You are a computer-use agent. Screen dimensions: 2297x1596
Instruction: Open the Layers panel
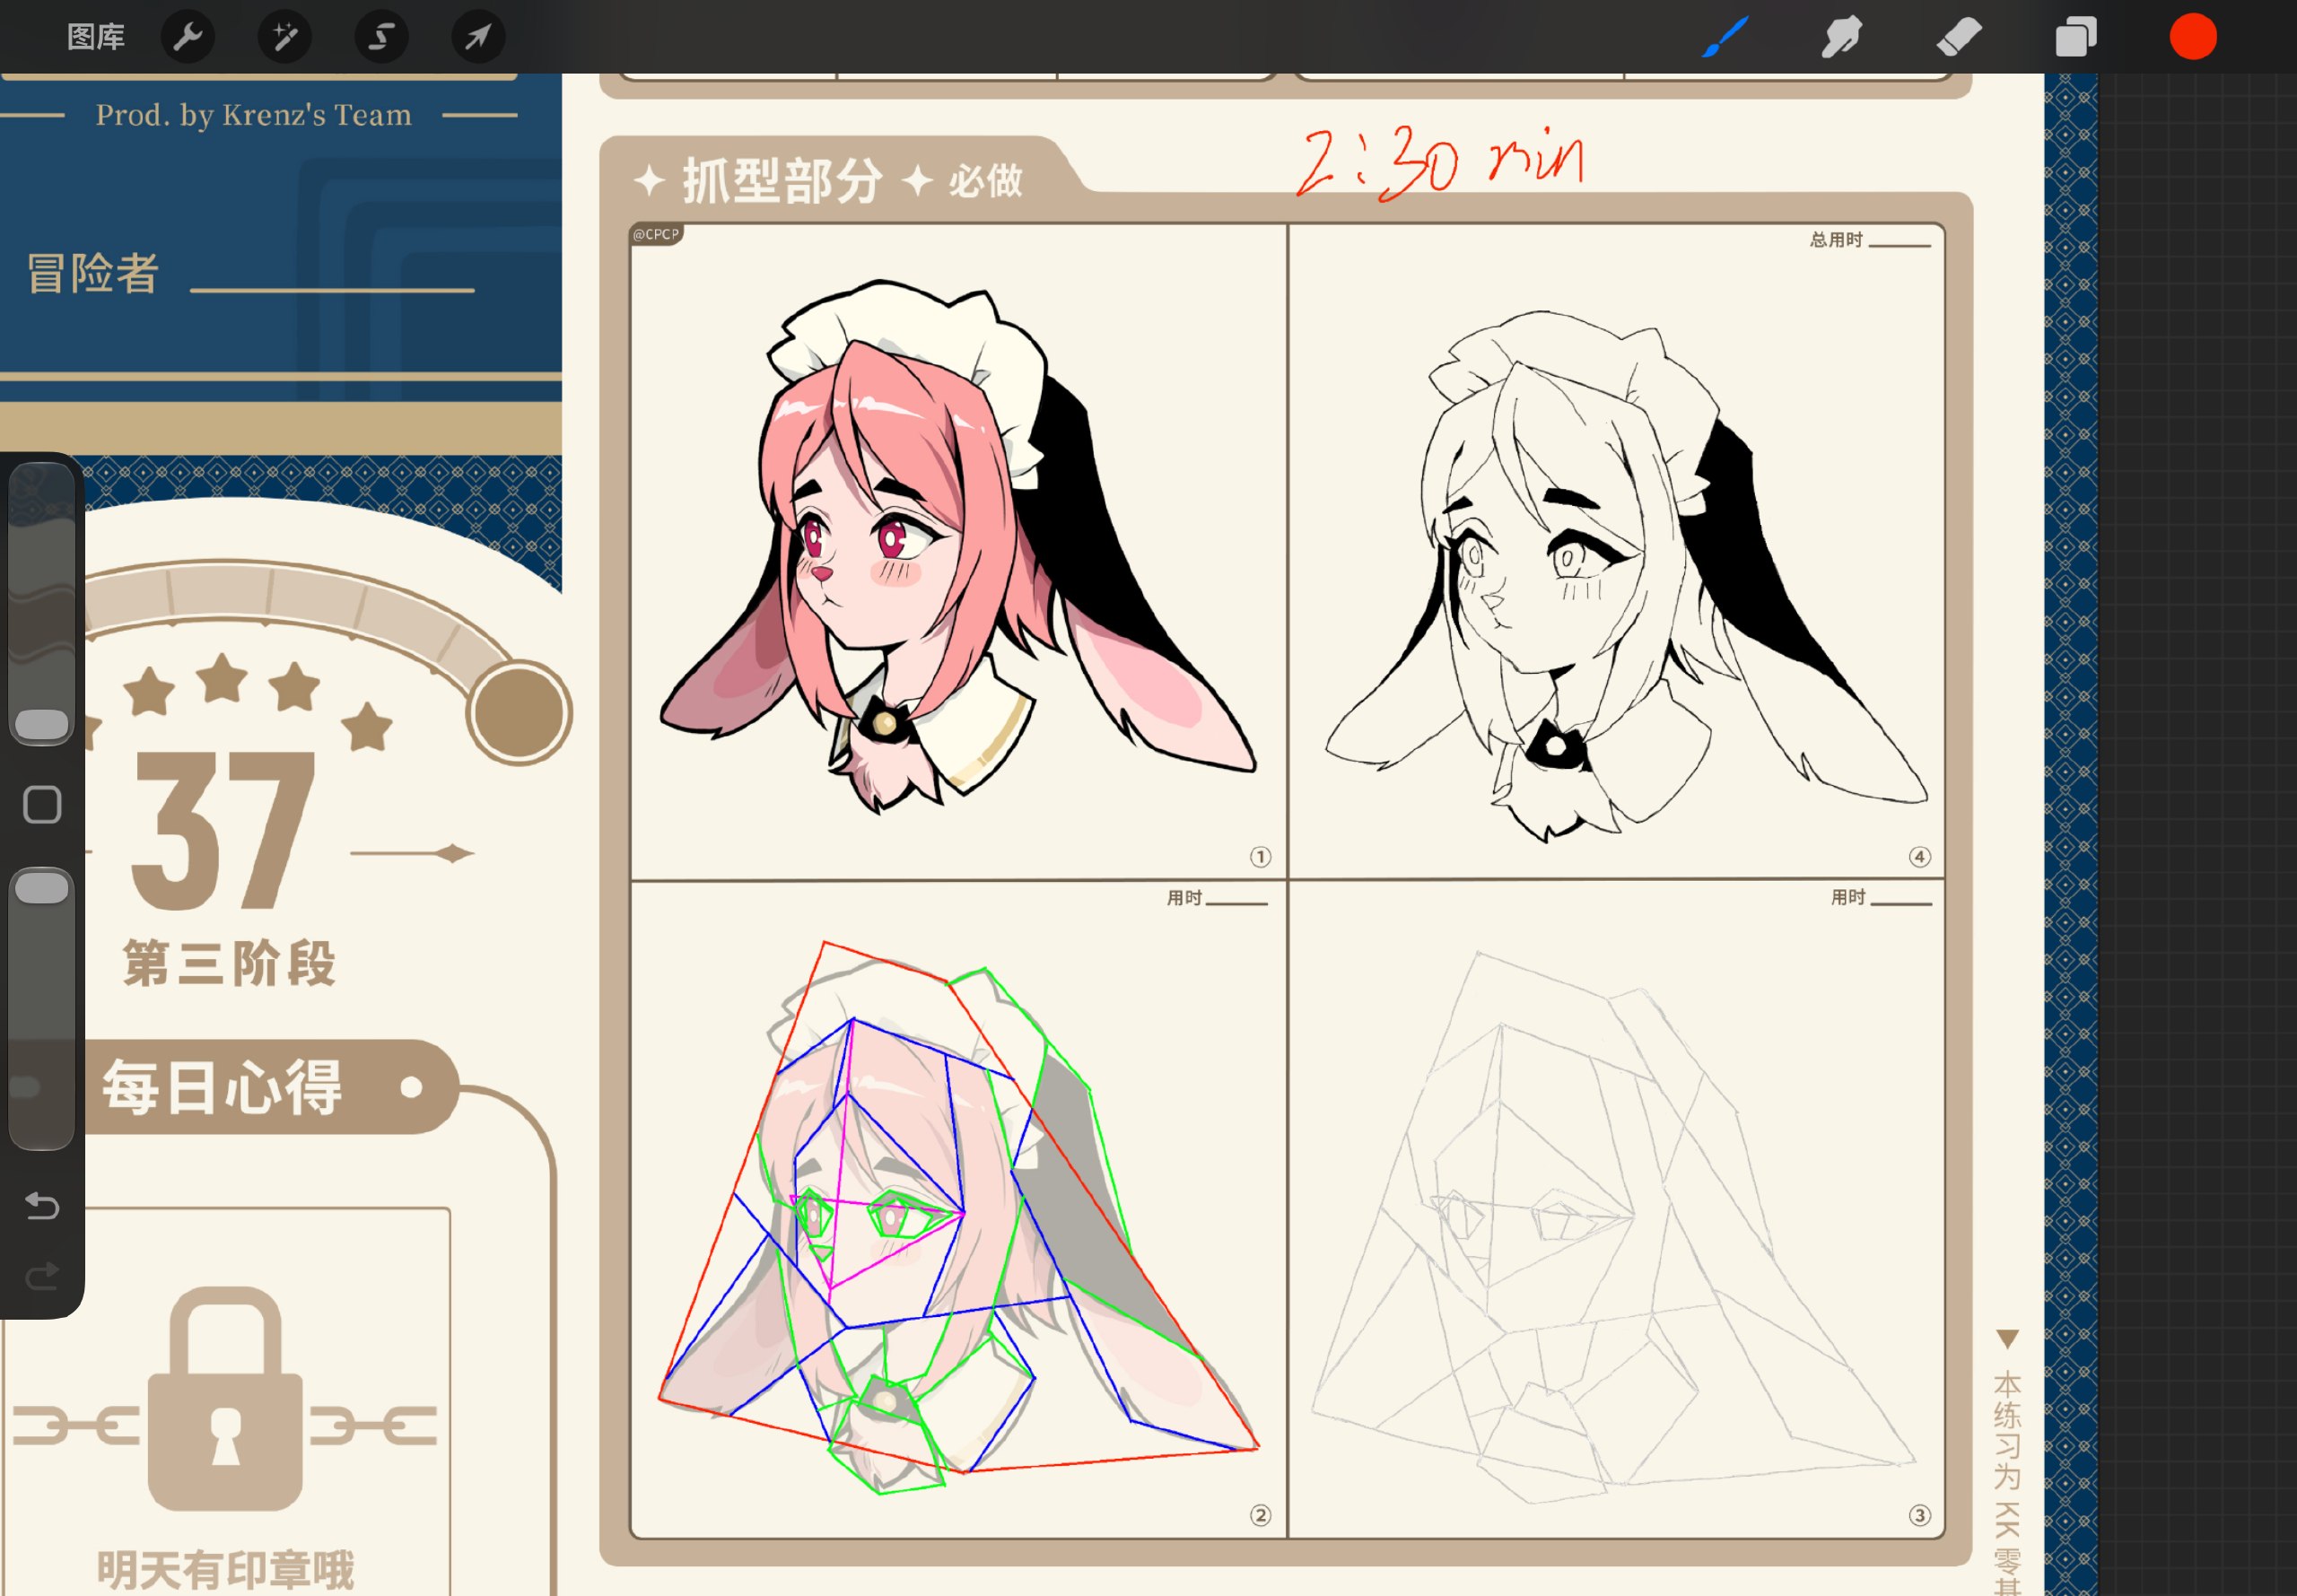tap(2076, 37)
